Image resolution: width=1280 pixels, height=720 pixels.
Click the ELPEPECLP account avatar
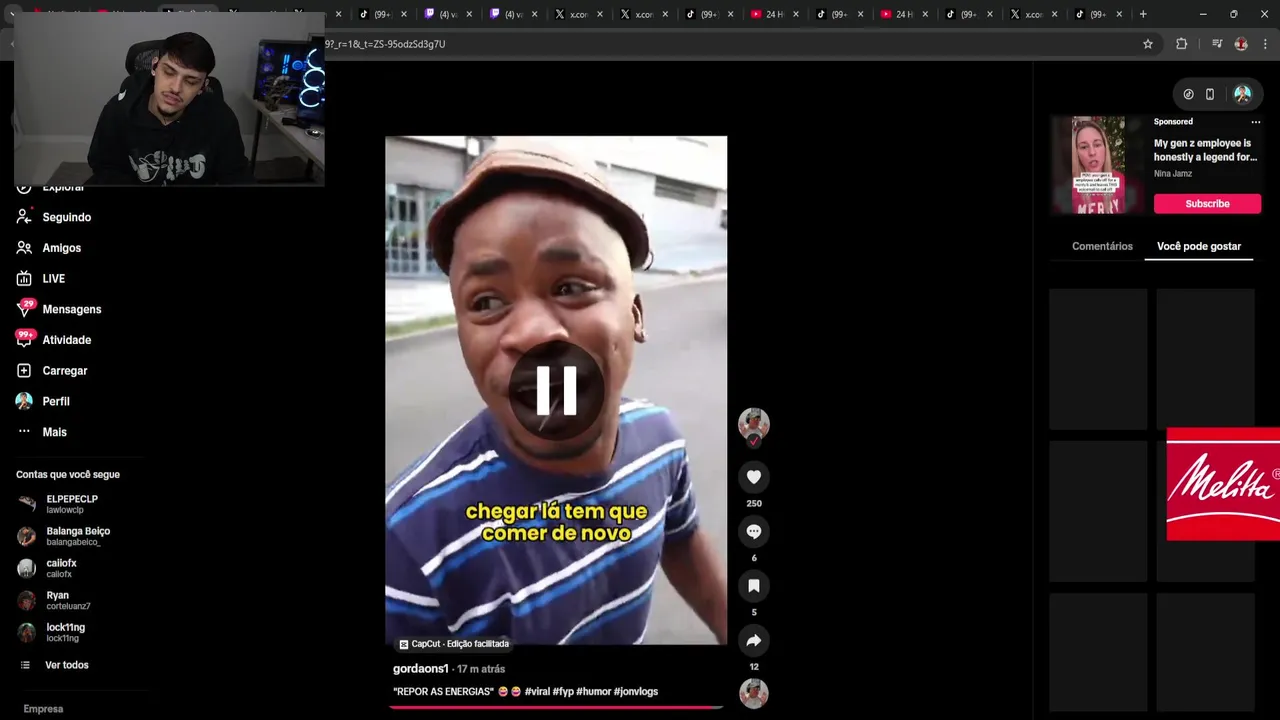[x=27, y=504]
